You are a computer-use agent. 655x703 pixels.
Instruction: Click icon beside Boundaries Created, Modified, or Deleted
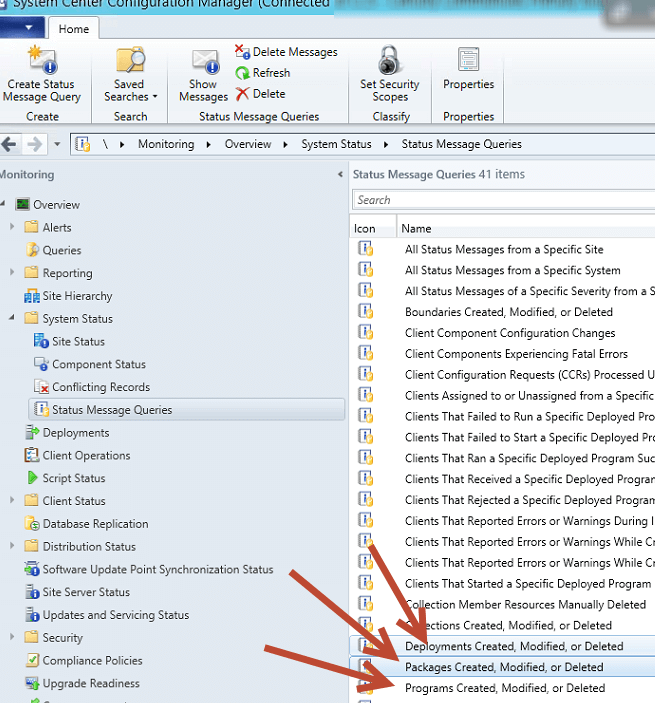(x=366, y=311)
